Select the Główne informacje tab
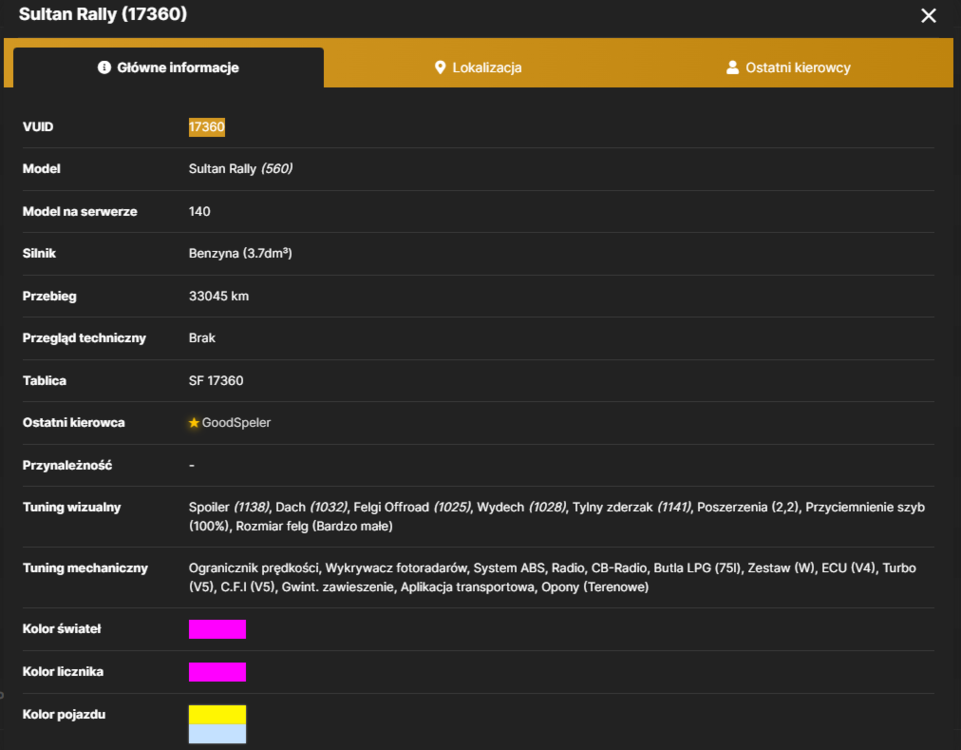961x750 pixels. click(169, 67)
